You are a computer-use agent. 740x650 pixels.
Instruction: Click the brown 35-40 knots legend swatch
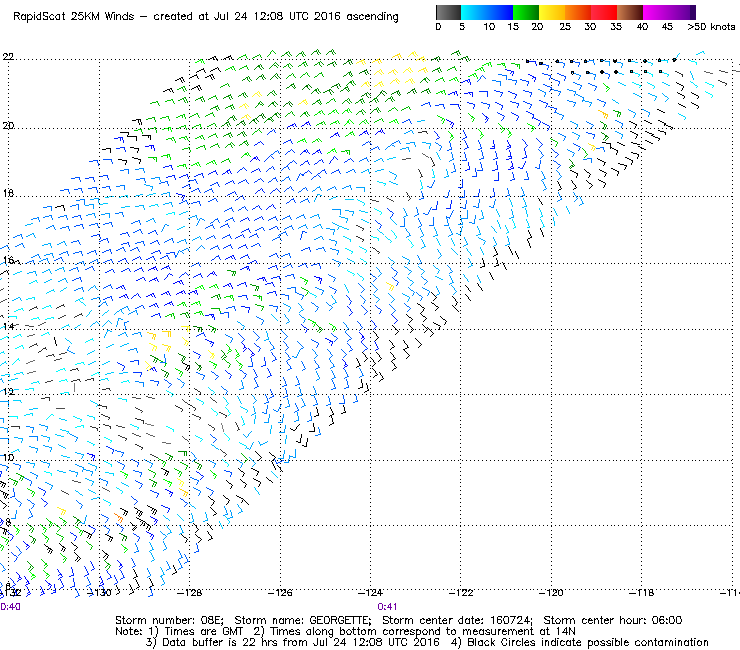coord(630,12)
